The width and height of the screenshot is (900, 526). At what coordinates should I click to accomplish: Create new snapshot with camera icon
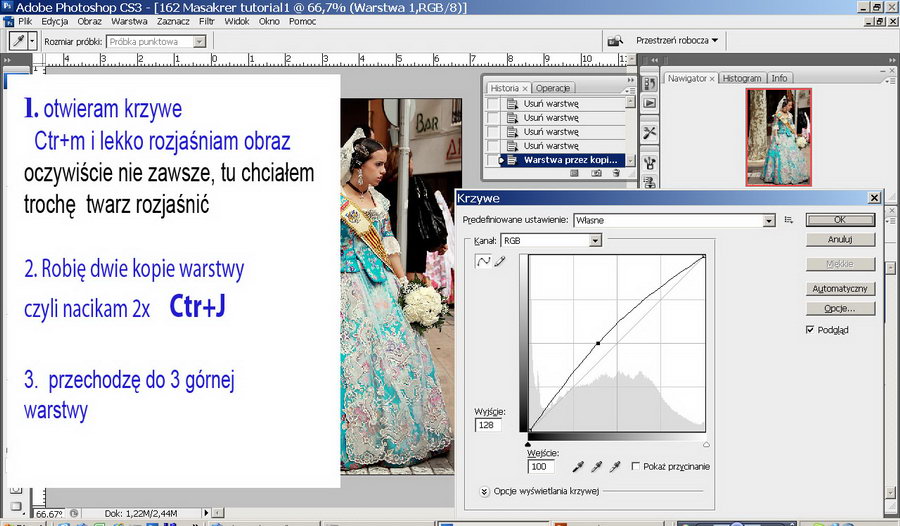click(x=596, y=173)
